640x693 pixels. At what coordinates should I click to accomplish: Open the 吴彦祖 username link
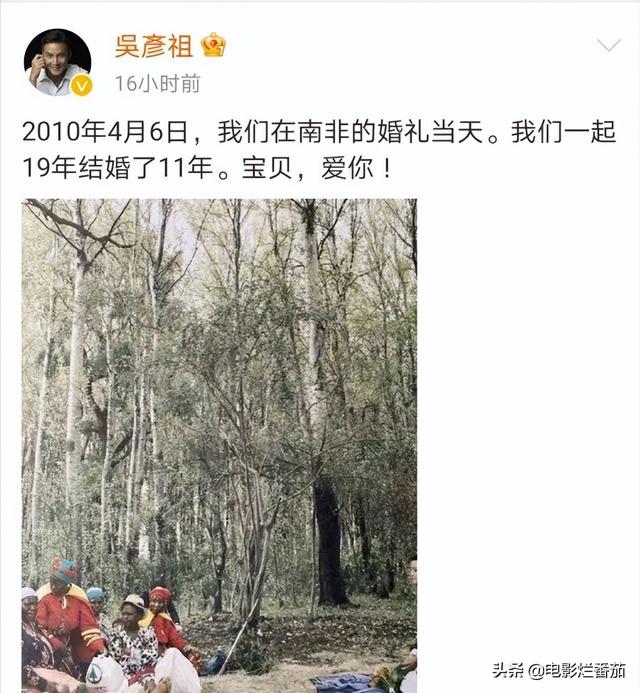tap(153, 46)
